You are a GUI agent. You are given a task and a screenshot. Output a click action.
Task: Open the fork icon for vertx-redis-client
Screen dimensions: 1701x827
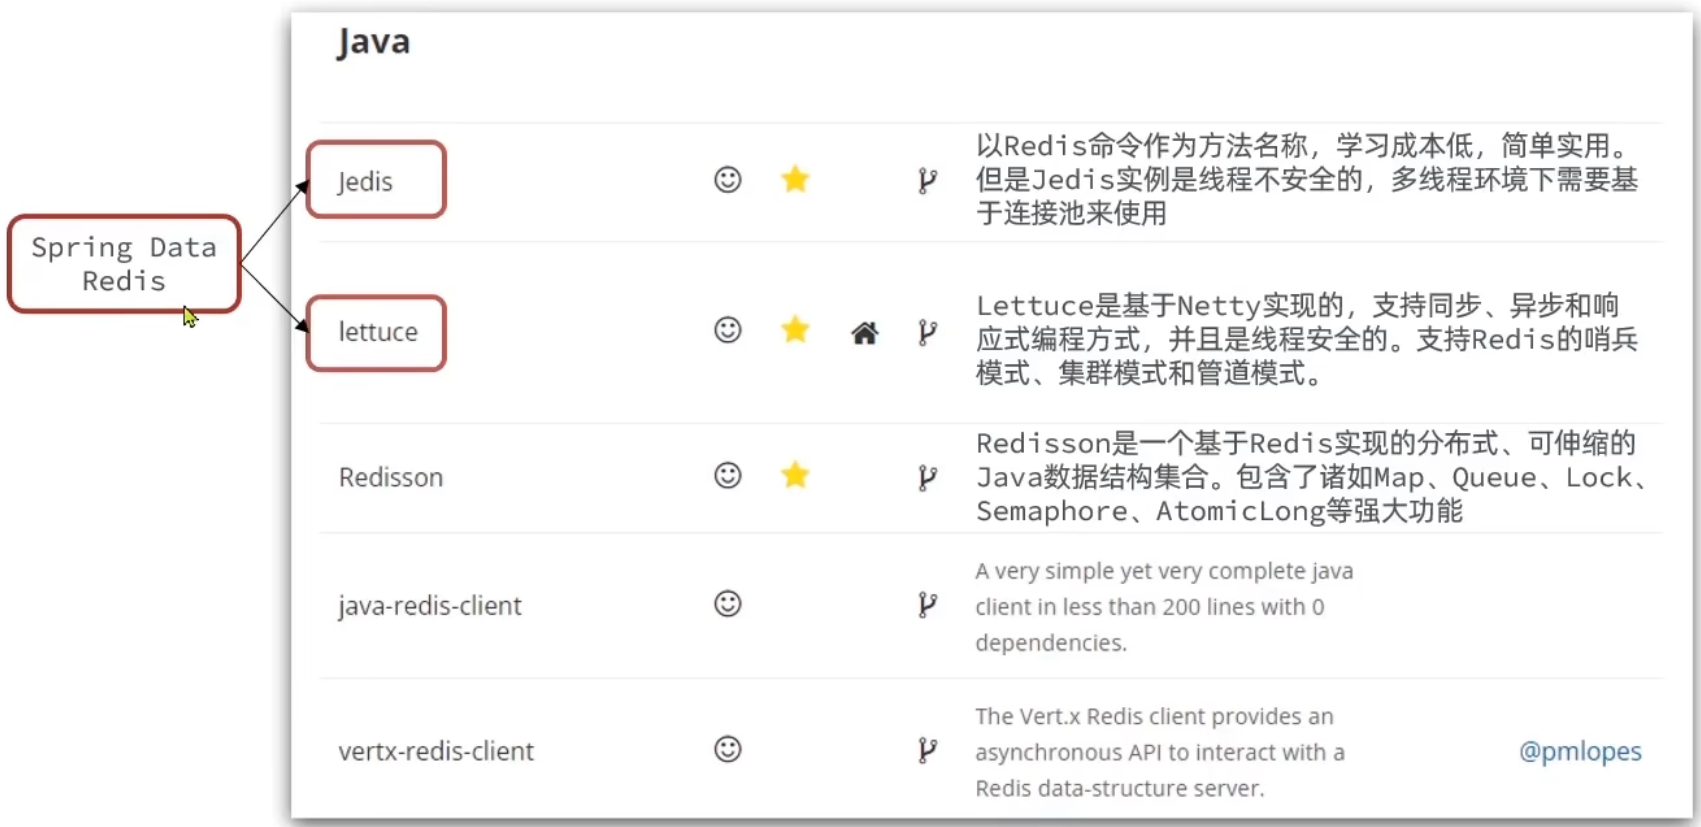(927, 750)
